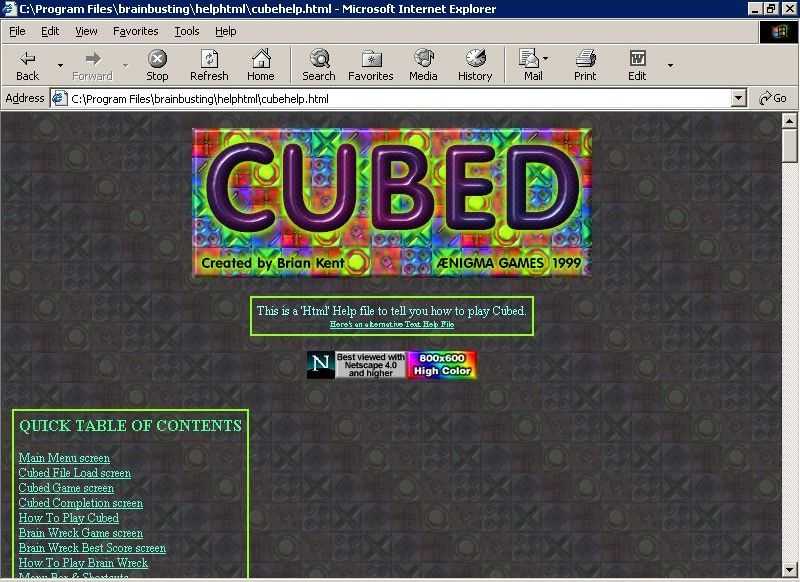The width and height of the screenshot is (800, 582).
Task: Open the Address bar dropdown list
Action: 738,98
